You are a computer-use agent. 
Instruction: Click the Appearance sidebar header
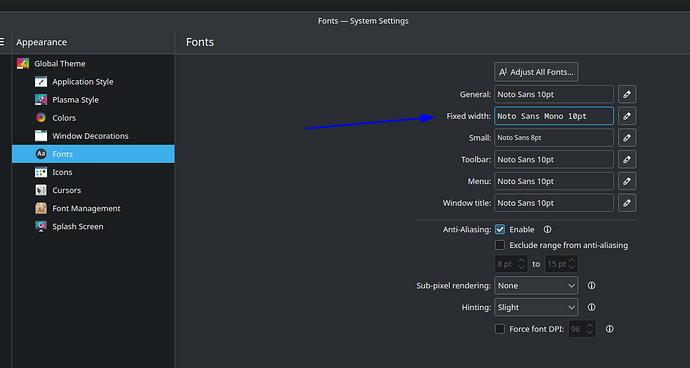click(x=41, y=42)
